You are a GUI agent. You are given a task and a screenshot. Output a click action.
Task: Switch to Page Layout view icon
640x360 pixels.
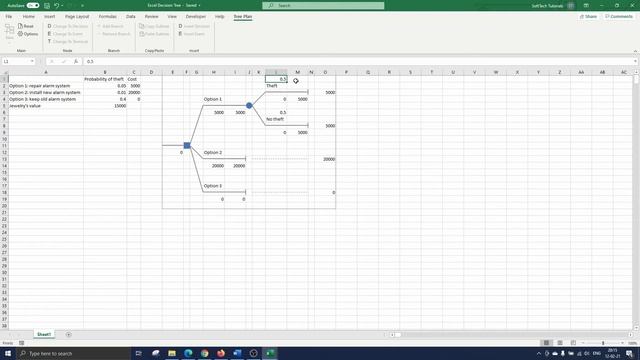[560, 343]
